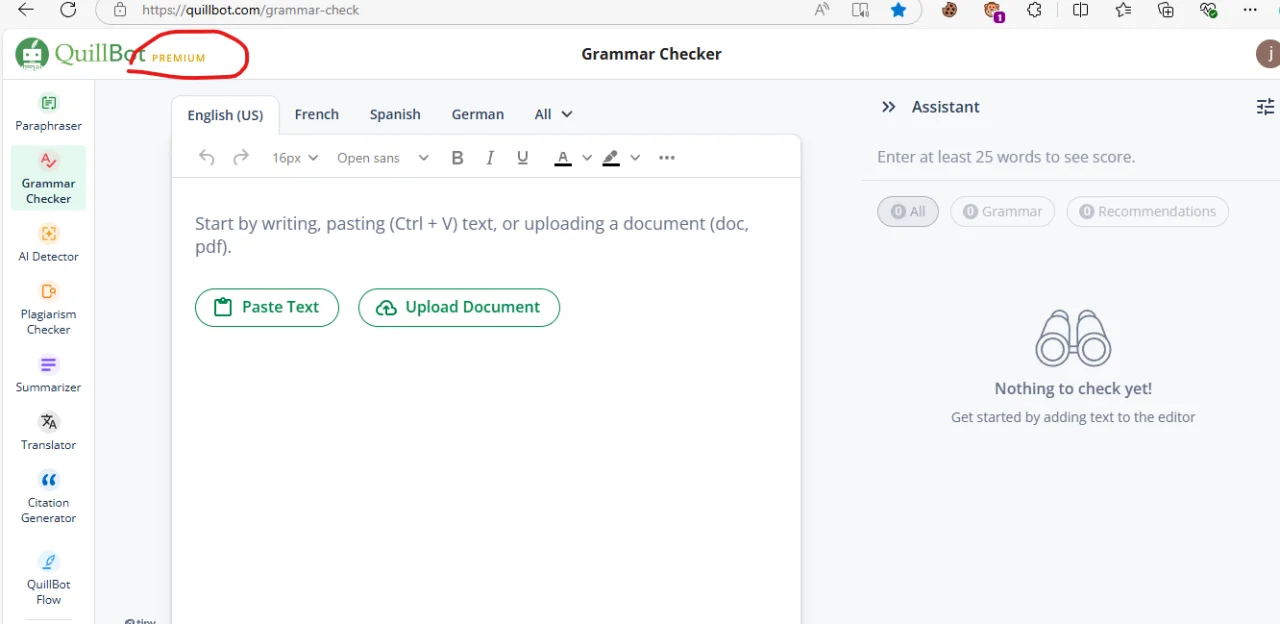
Task: Open Browser essentials heart icon
Action: click(x=1208, y=10)
